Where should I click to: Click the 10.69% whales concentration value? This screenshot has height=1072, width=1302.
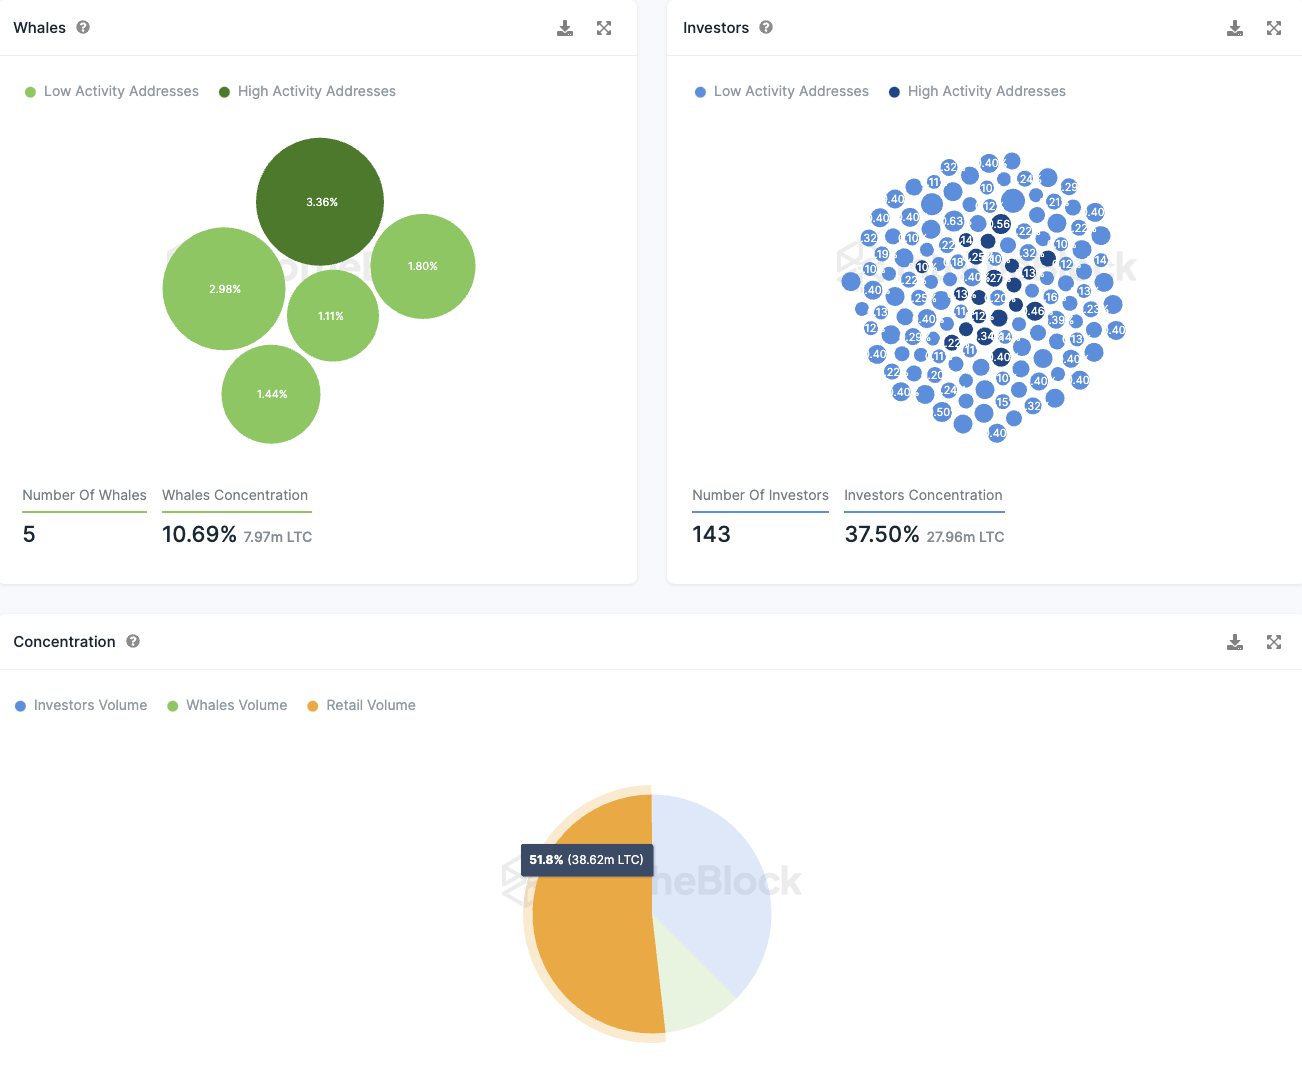(199, 534)
